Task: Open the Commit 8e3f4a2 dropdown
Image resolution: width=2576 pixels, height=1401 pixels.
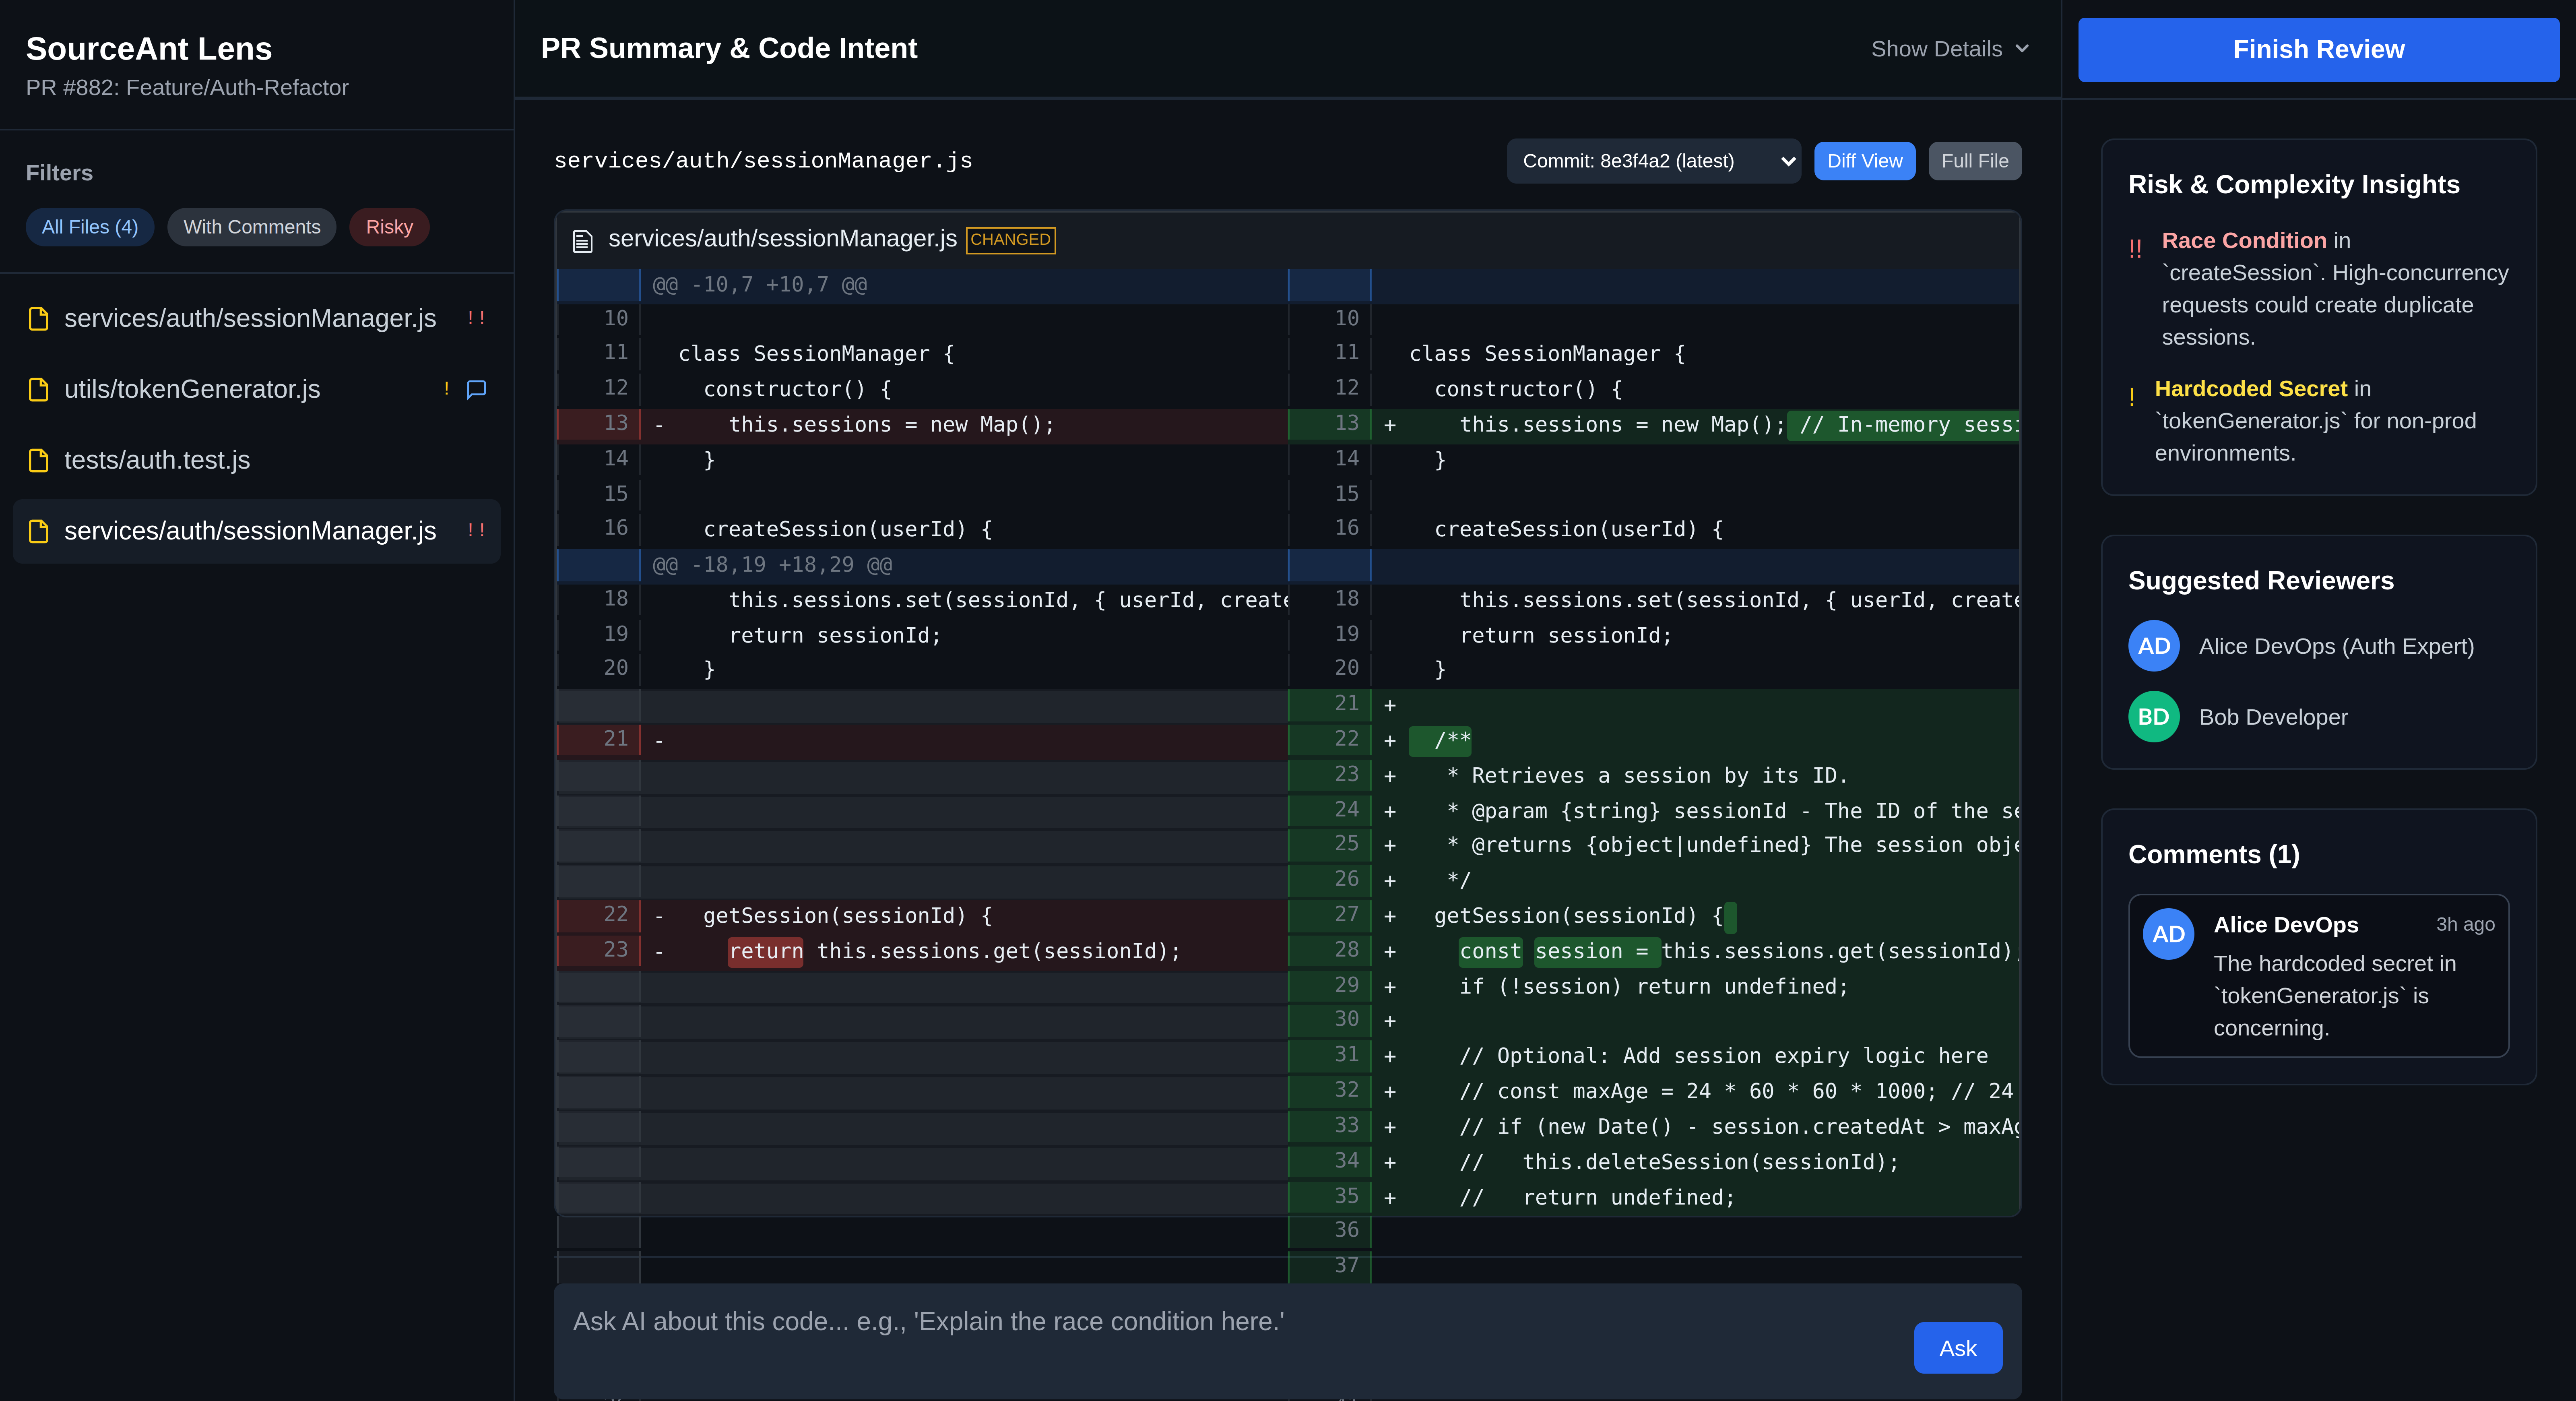Action: pos(1653,161)
